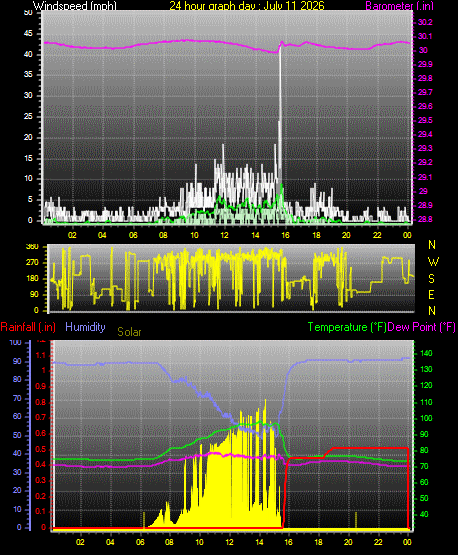Click the 'Solar' legend label
Screen dimensions: 458x555
(129, 332)
